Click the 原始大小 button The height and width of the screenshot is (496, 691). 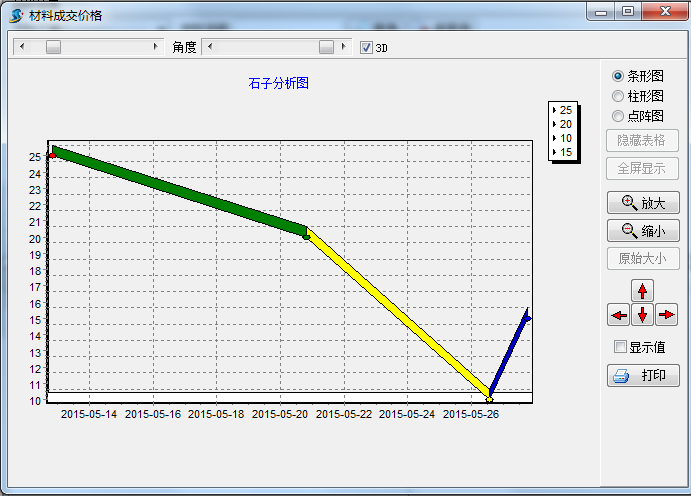coord(643,259)
